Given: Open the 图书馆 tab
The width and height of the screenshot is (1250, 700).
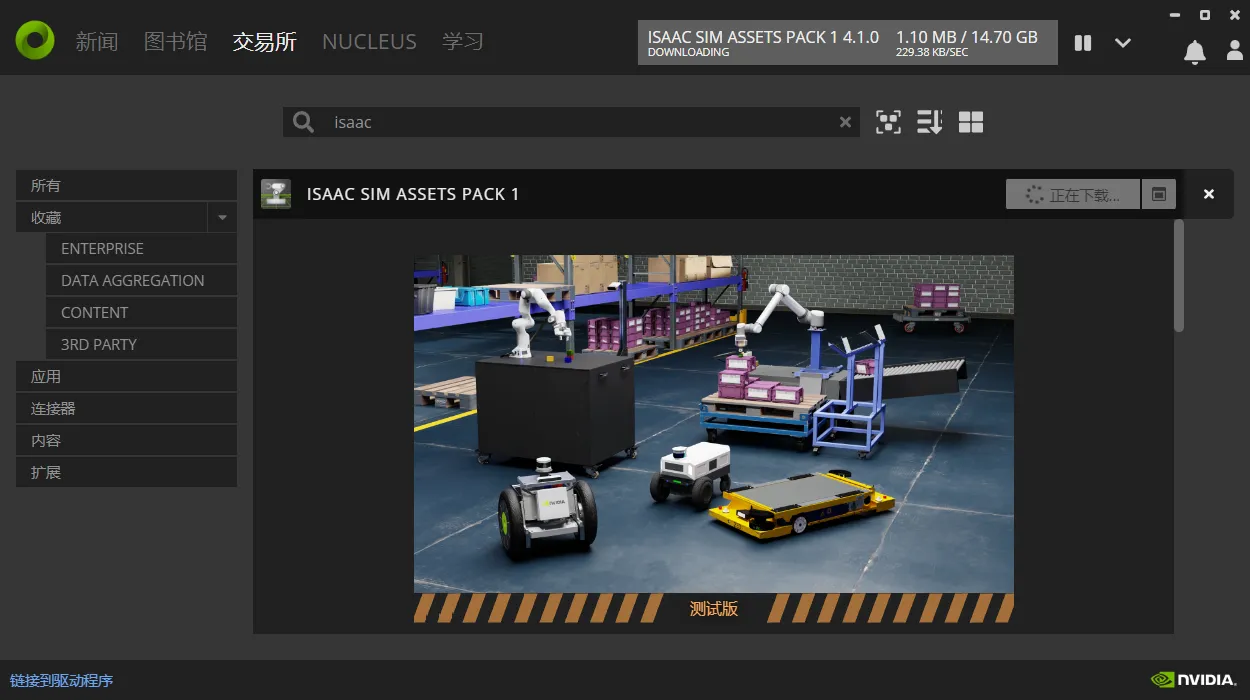Looking at the screenshot, I should coord(175,41).
